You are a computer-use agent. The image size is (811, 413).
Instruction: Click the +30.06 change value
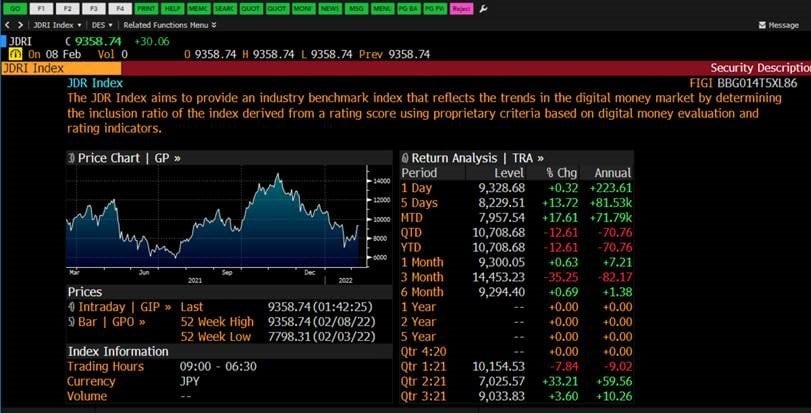152,41
